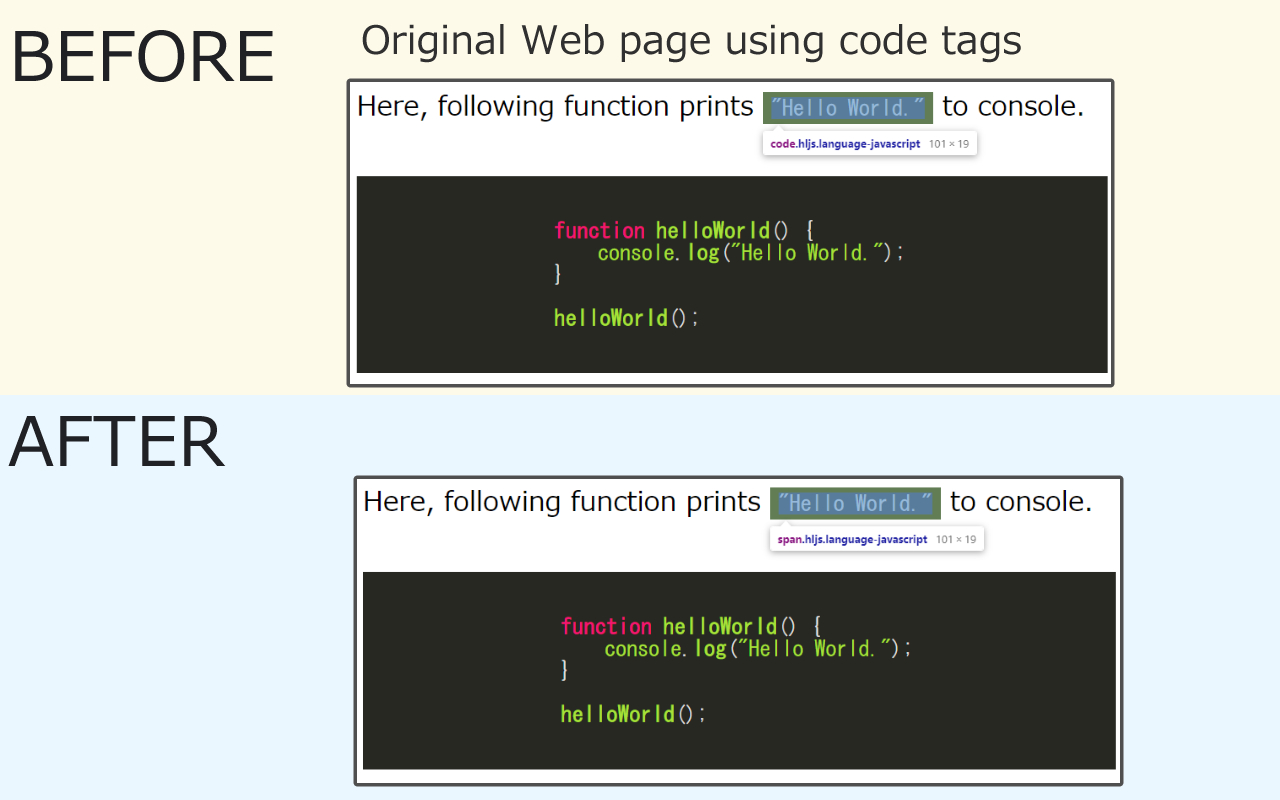The height and width of the screenshot is (800, 1280).
Task: Click the "101 × 19" size in AFTER tooltip
Action: pos(956,539)
